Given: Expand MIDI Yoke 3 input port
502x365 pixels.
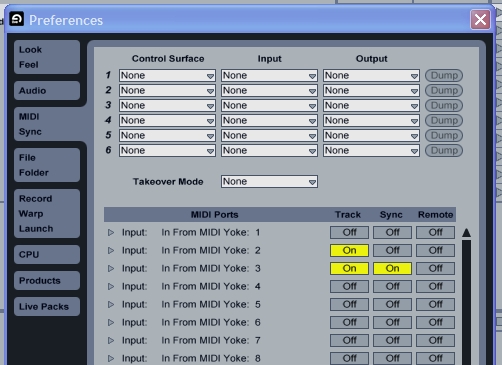Looking at the screenshot, I should point(111,268).
